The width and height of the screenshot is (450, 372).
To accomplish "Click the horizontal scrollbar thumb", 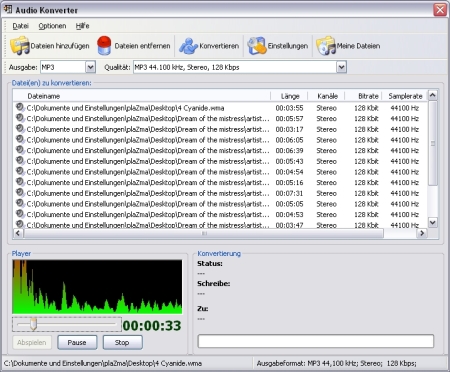I will [x=204, y=233].
